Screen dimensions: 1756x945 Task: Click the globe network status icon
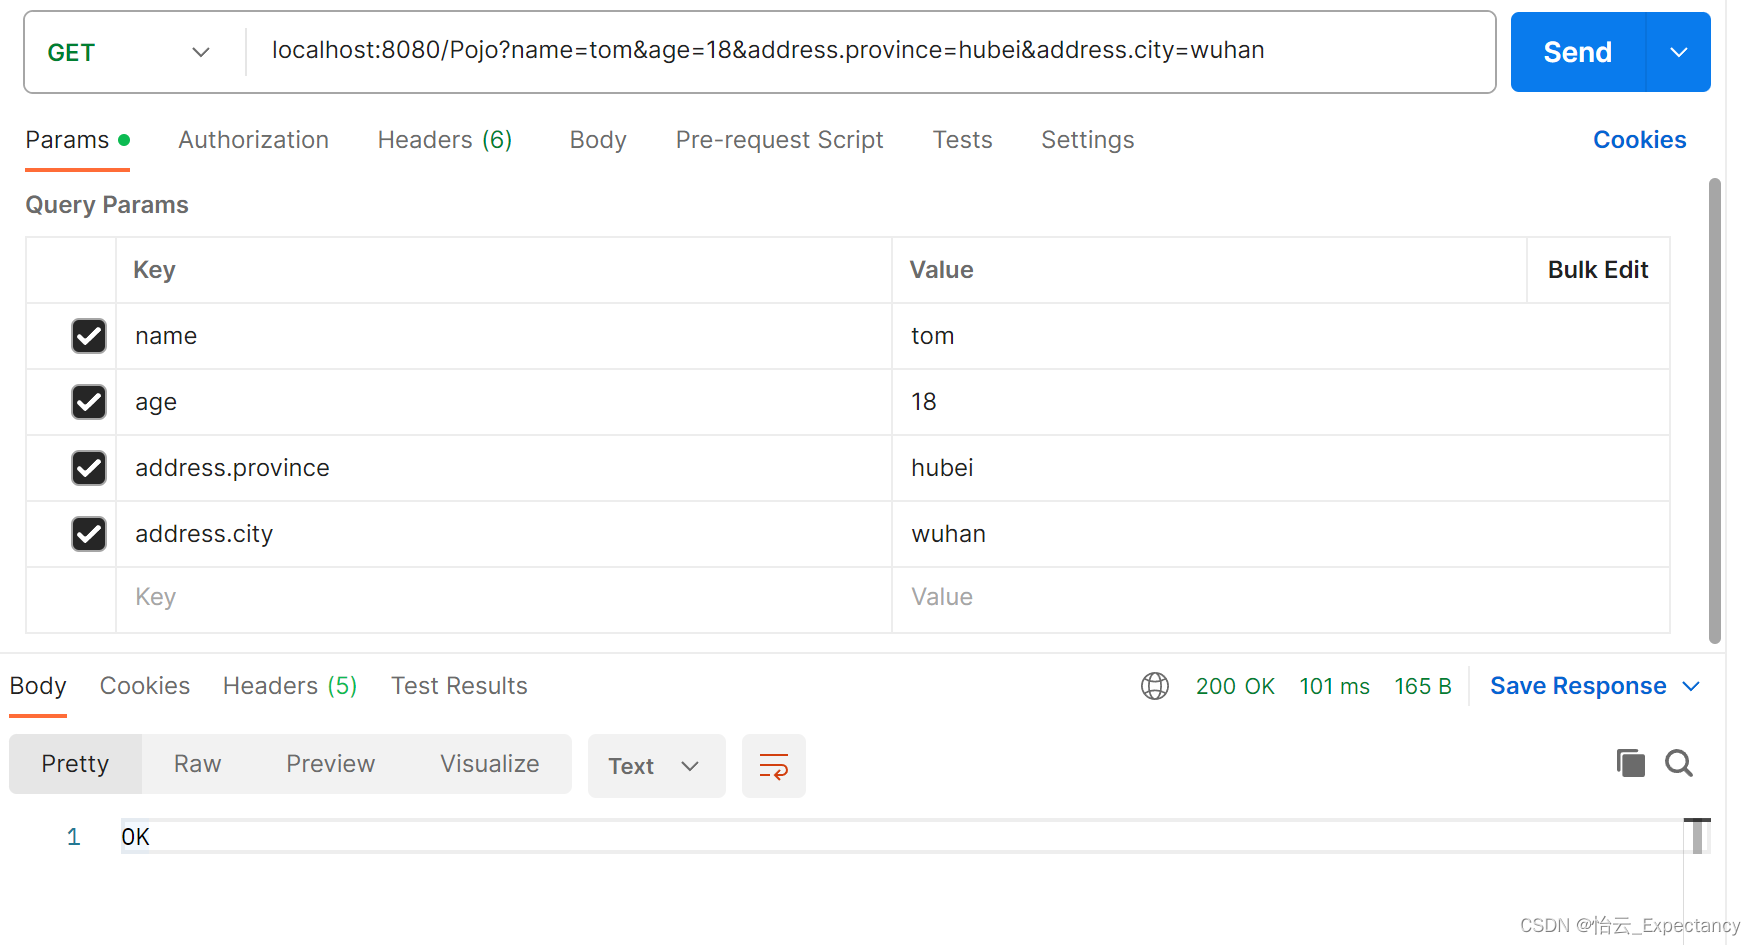point(1155,686)
